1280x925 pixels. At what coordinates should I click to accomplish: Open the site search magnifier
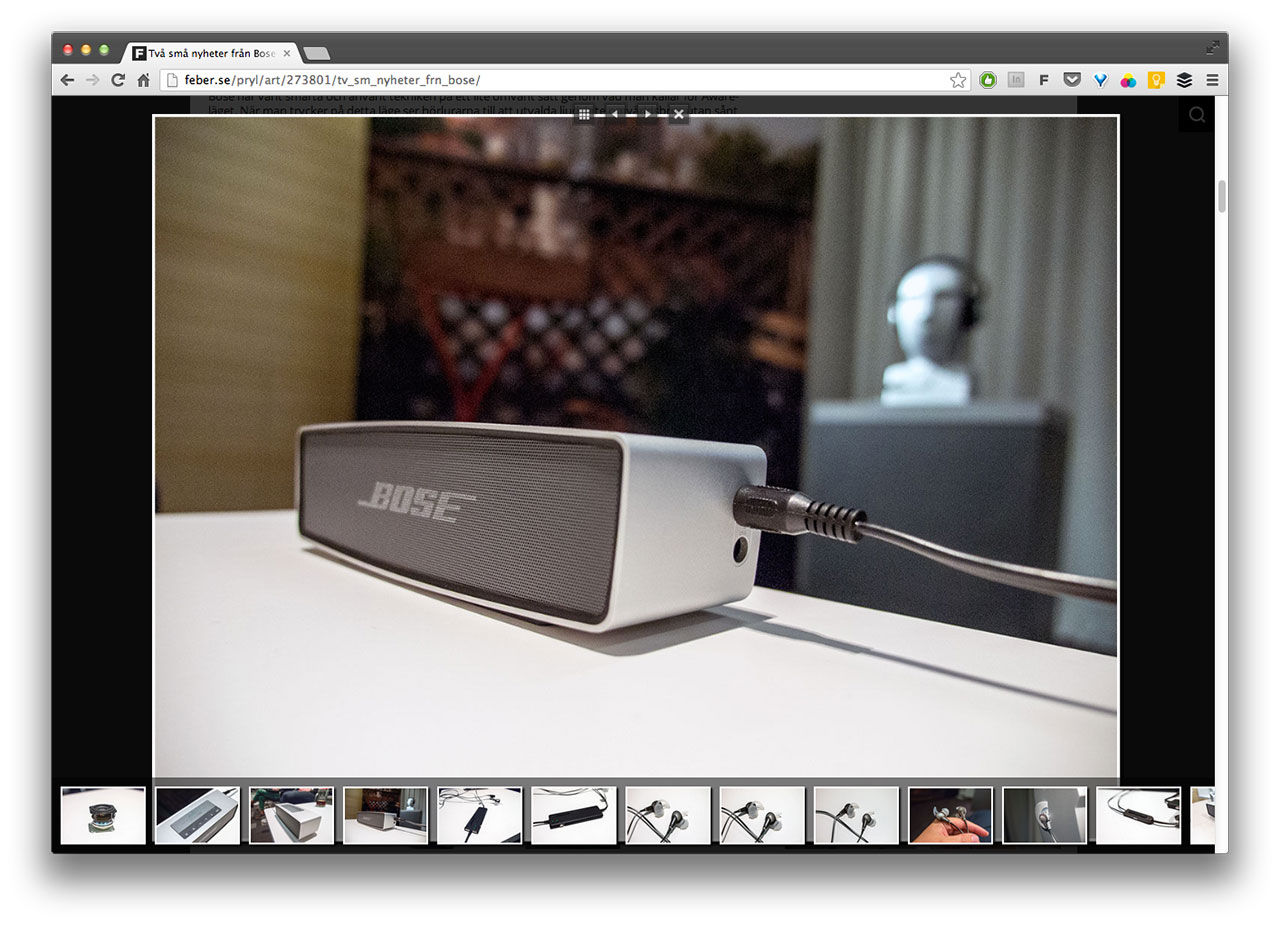(x=1196, y=115)
